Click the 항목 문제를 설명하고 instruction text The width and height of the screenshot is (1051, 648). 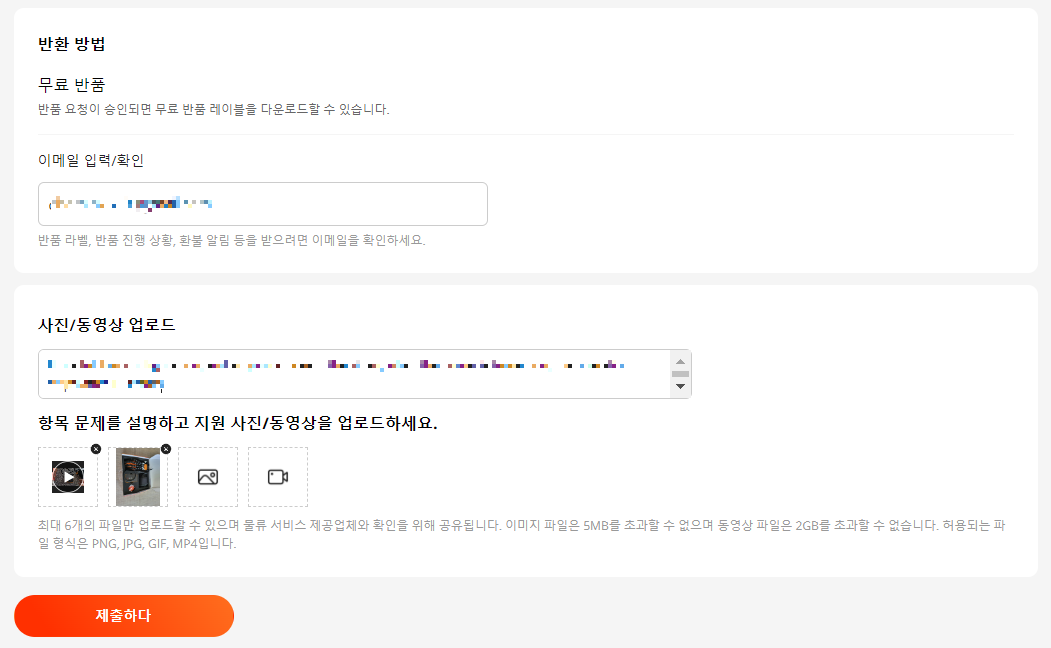click(x=238, y=423)
